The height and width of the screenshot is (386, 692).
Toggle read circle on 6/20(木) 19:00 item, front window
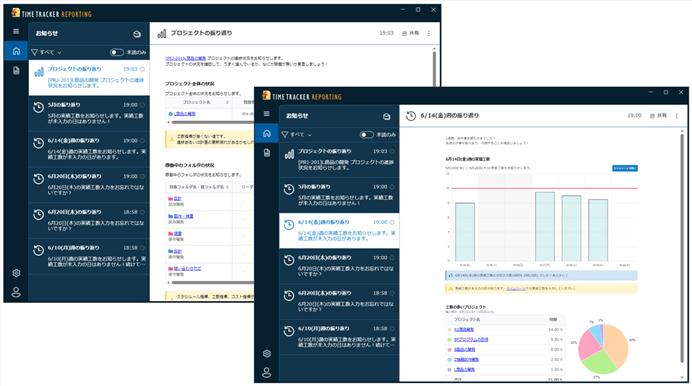[x=392, y=258]
